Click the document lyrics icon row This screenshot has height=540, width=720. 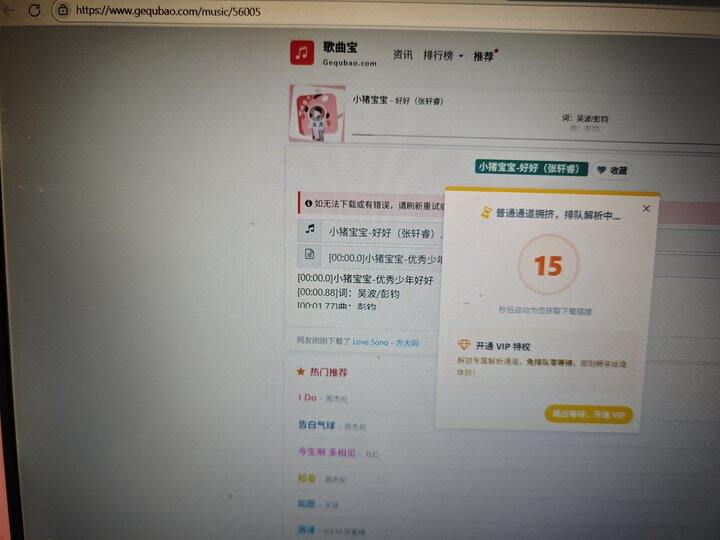(x=309, y=254)
